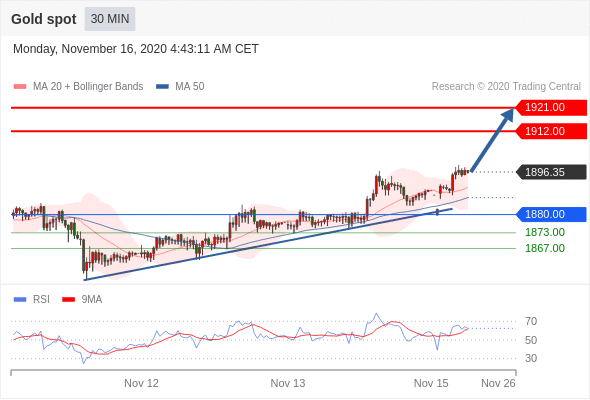The image size is (590, 400).
Task: Click the 1921.00 resistance price tag
Action: (551, 108)
